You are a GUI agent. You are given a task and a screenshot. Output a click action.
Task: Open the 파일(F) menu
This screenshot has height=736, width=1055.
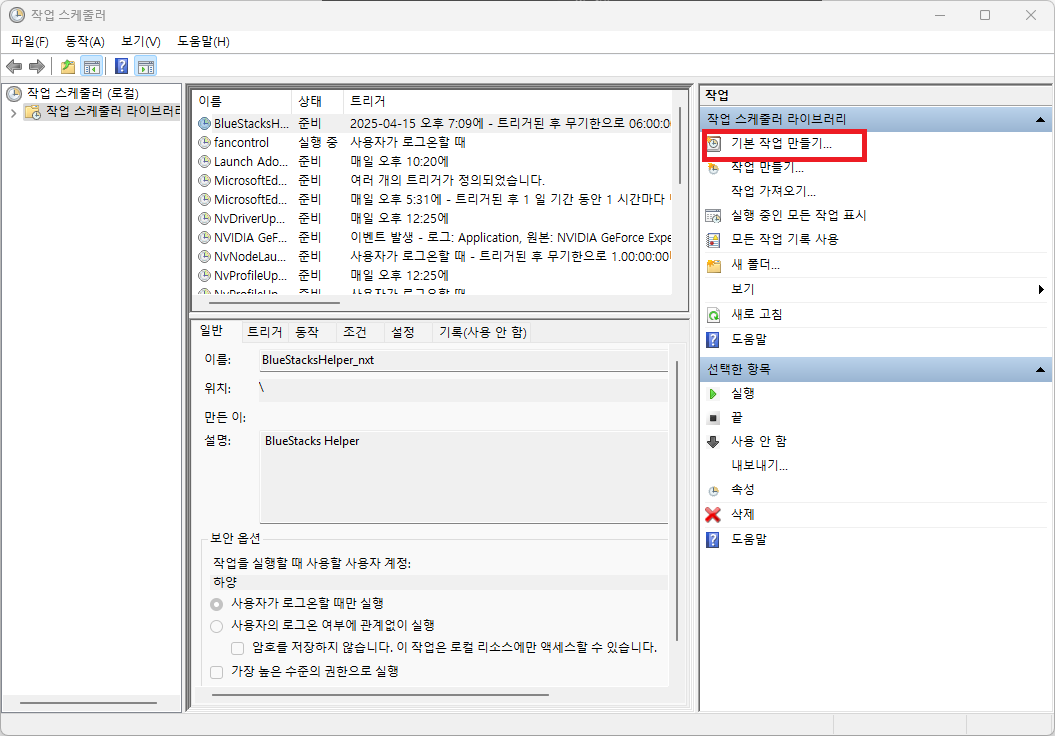pyautogui.click(x=30, y=42)
